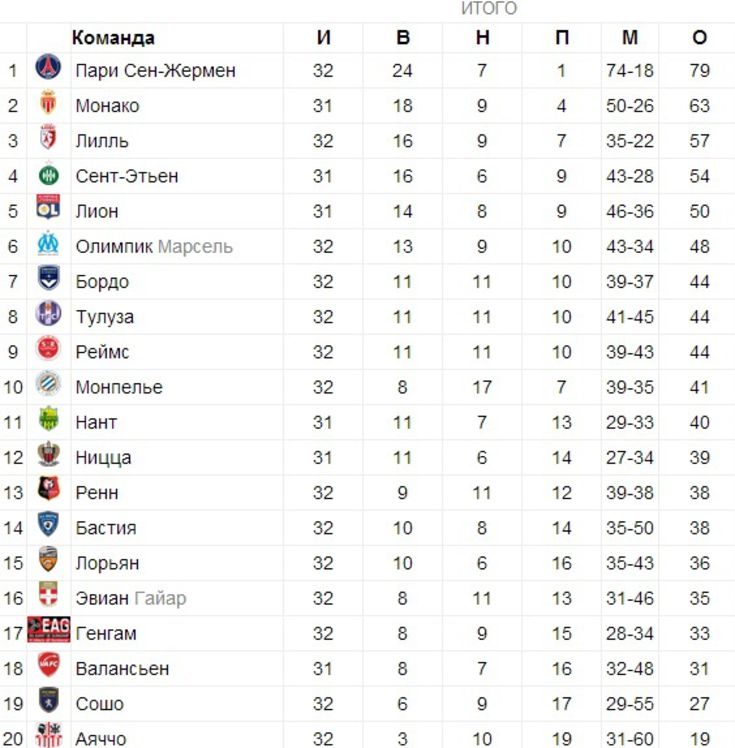Image resolution: width=735 pixels, height=748 pixels.
Task: Click the purple Toulouse crest
Action: [48, 313]
